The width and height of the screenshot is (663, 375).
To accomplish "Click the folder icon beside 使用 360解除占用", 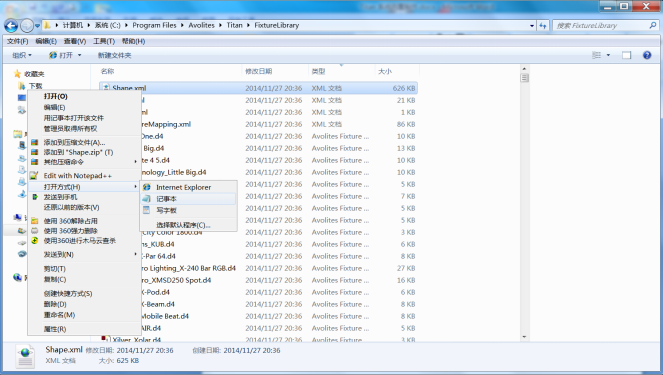I will point(35,221).
